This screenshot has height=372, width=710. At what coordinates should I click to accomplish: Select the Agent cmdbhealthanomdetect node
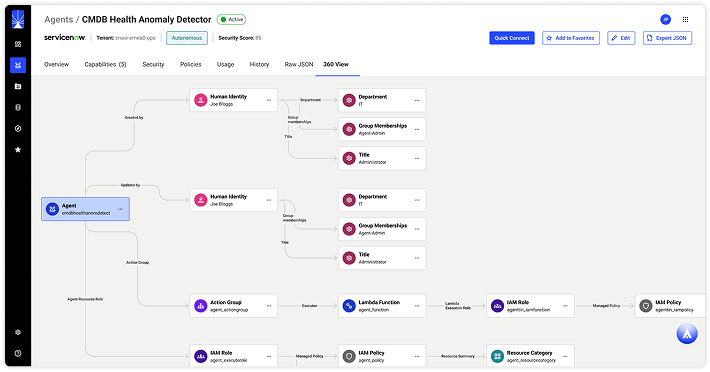(86, 209)
